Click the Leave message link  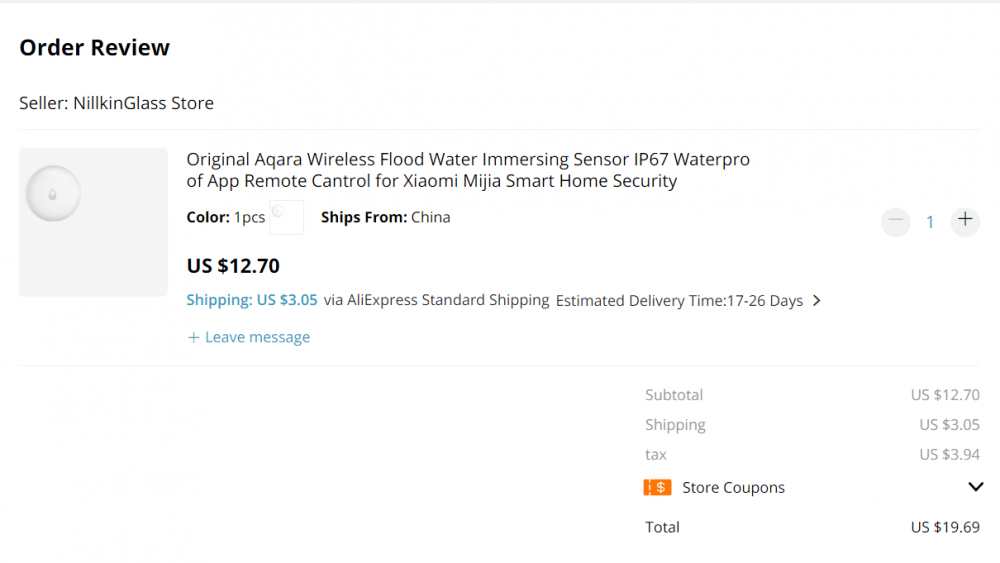point(257,338)
